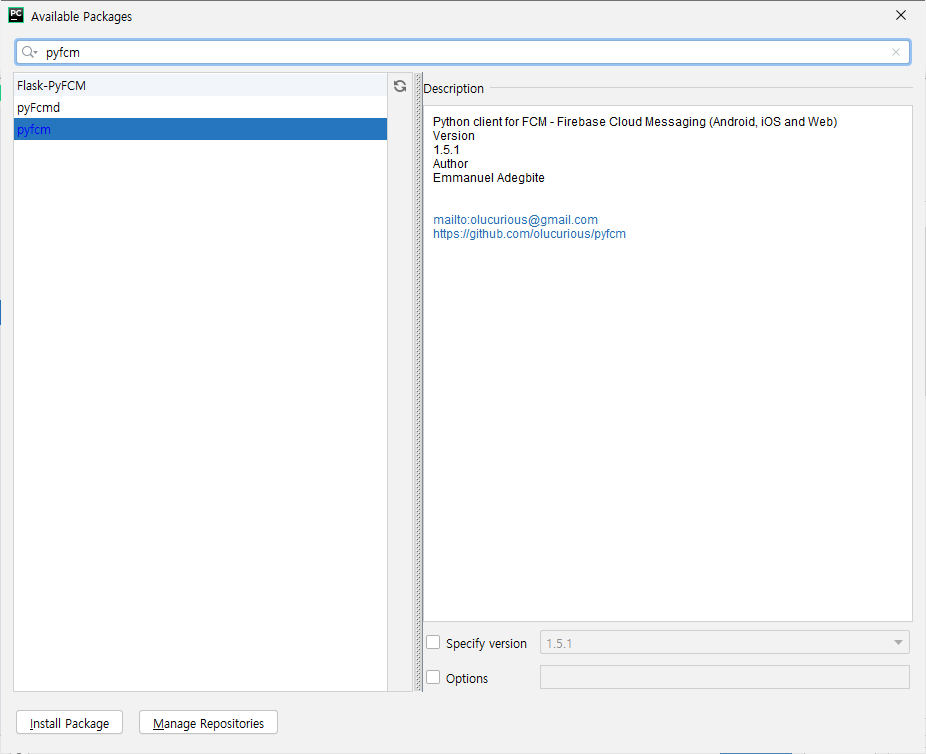This screenshot has width=926, height=754.
Task: Close the Available Packages dialog
Action: [901, 15]
